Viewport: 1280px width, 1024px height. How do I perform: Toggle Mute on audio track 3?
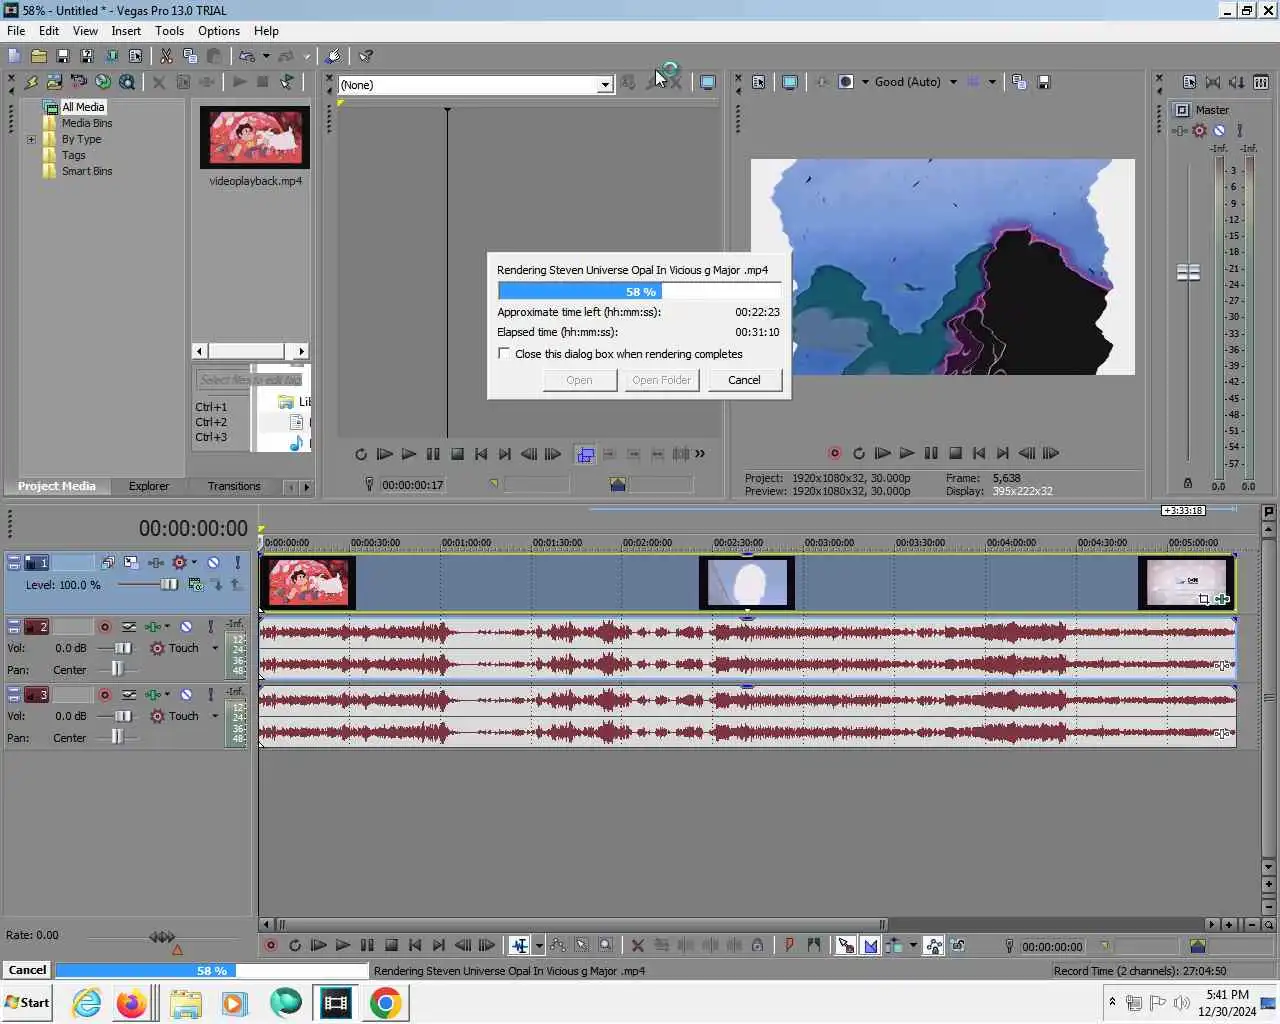click(x=186, y=694)
